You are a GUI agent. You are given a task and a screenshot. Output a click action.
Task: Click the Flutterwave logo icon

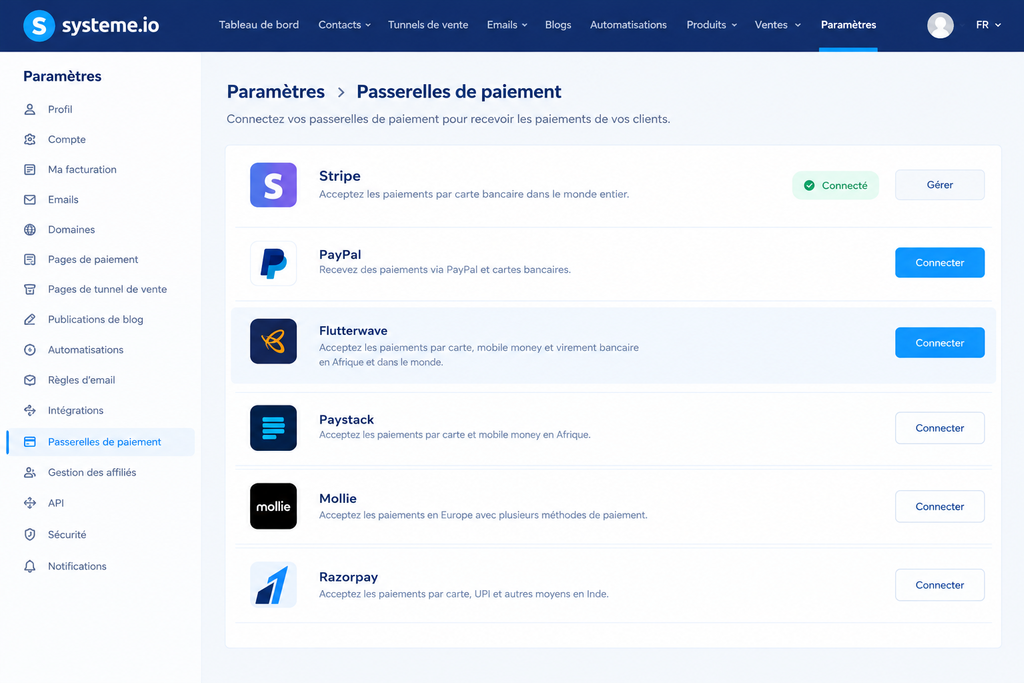(x=273, y=342)
